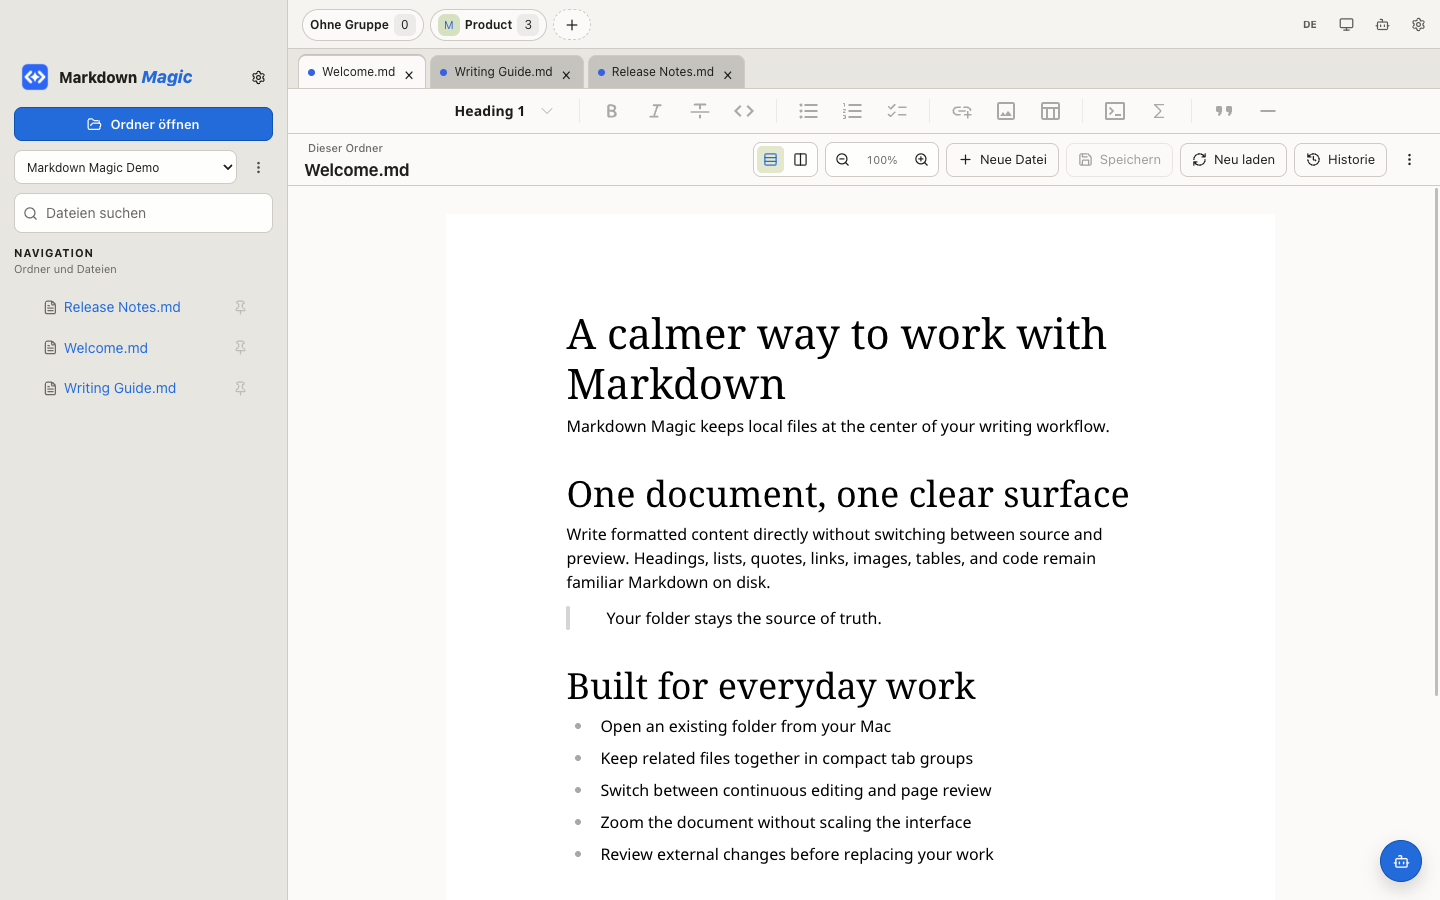Insert a numbered list
This screenshot has width=1440, height=900.
coord(852,111)
